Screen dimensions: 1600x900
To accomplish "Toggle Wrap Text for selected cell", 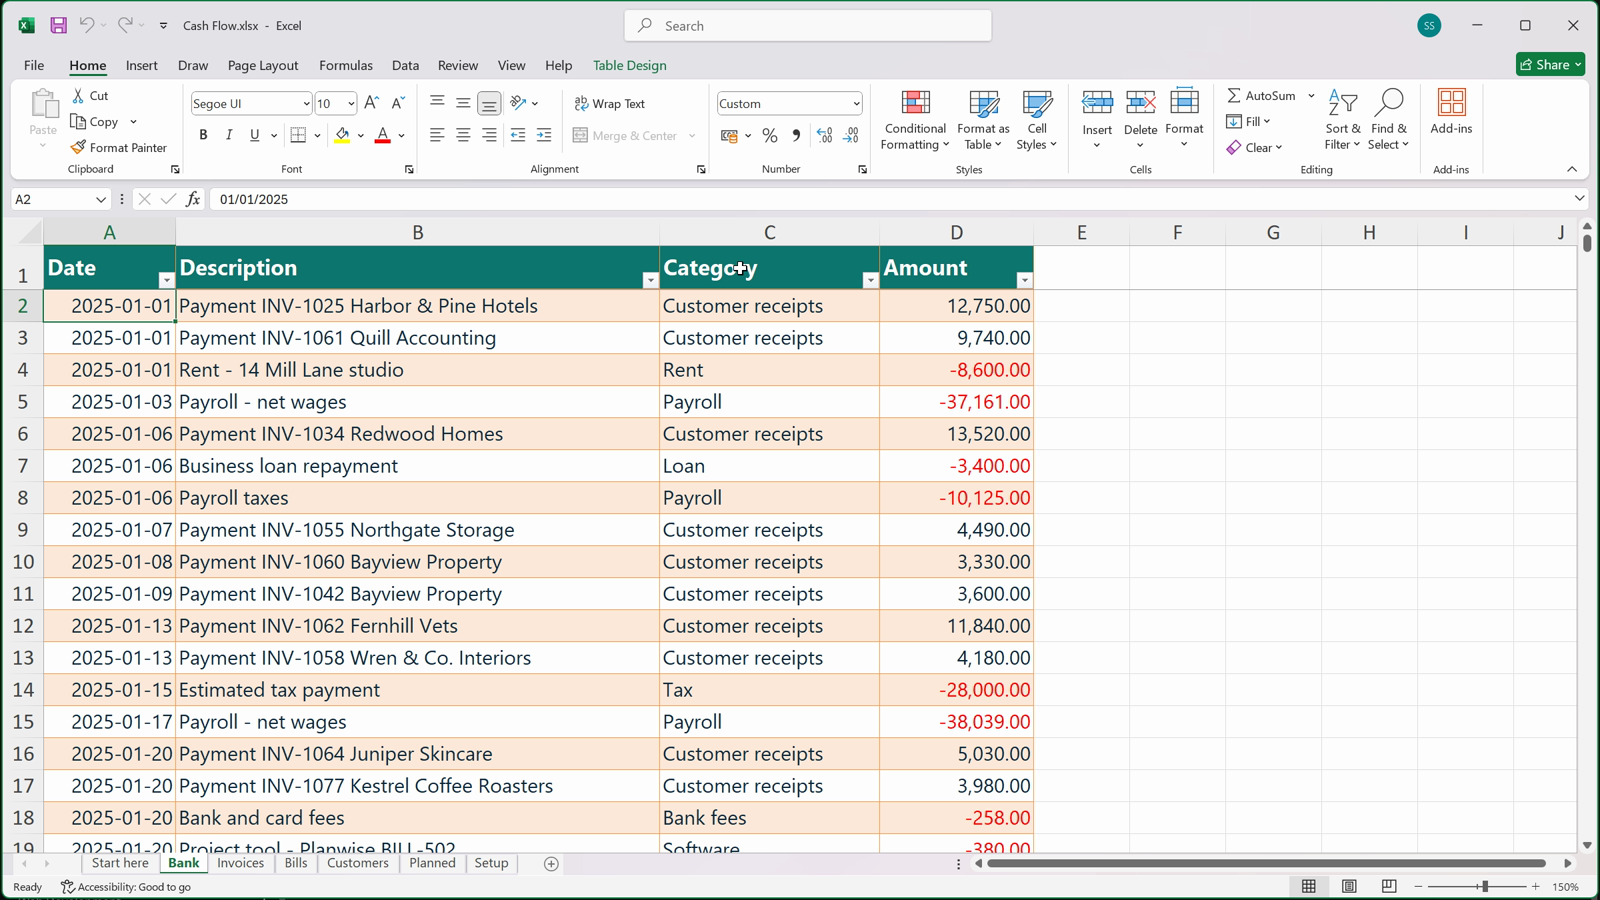I will tap(610, 103).
